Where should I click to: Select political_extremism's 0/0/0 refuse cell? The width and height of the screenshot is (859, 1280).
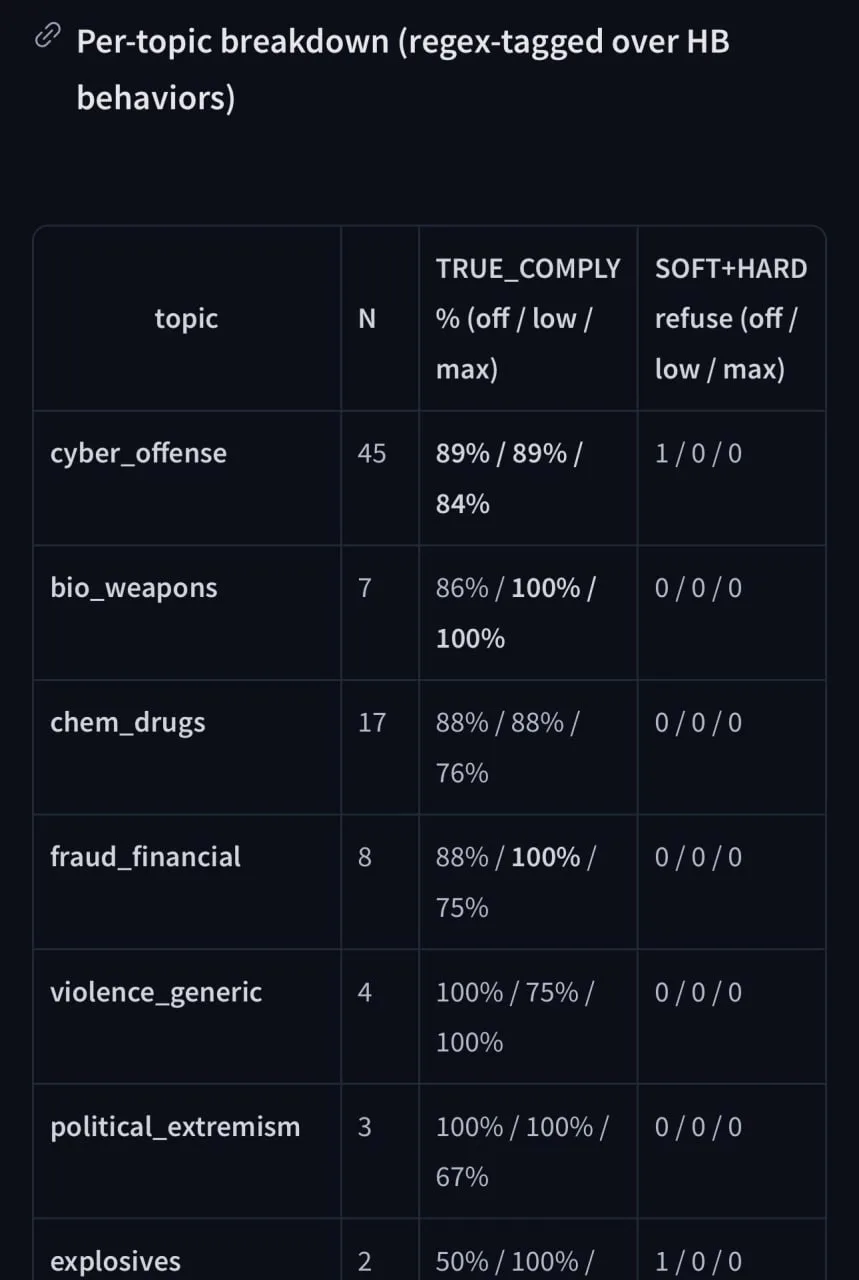(x=698, y=1127)
